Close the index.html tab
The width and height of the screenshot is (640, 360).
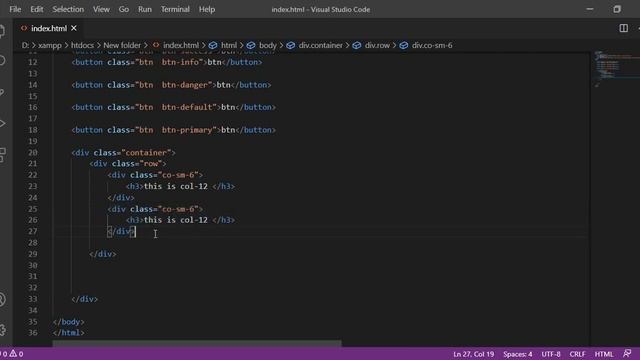coord(74,28)
